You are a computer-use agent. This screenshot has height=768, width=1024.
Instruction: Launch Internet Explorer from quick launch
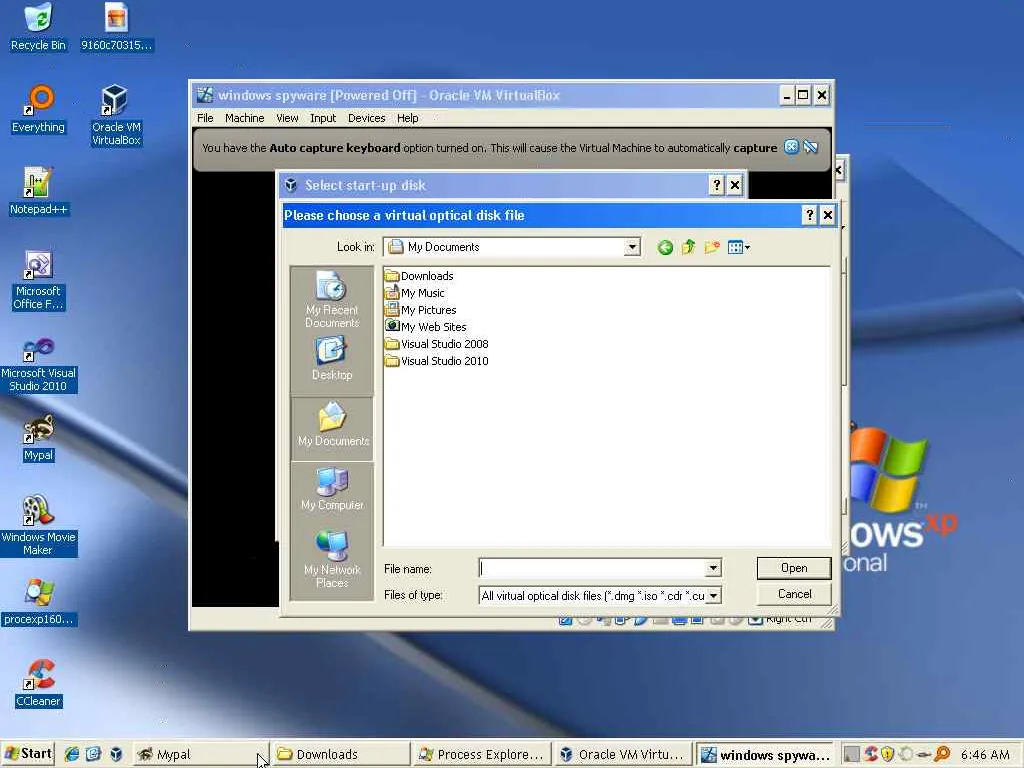pyautogui.click(x=71, y=754)
